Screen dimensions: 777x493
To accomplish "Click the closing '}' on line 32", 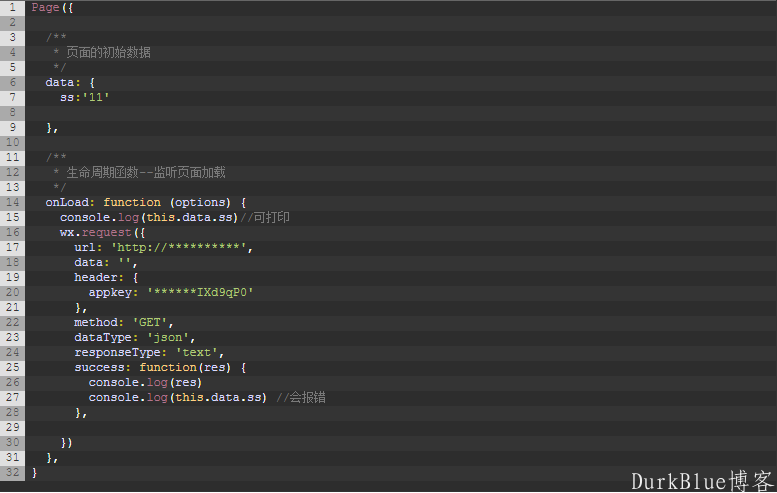I will pyautogui.click(x=34, y=473).
